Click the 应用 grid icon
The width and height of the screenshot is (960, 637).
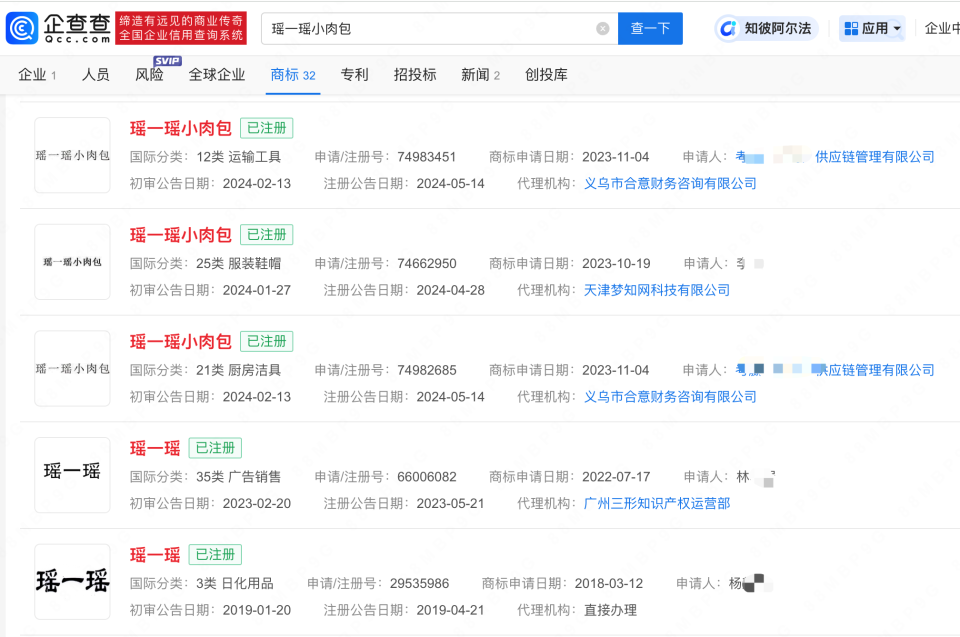click(x=851, y=27)
